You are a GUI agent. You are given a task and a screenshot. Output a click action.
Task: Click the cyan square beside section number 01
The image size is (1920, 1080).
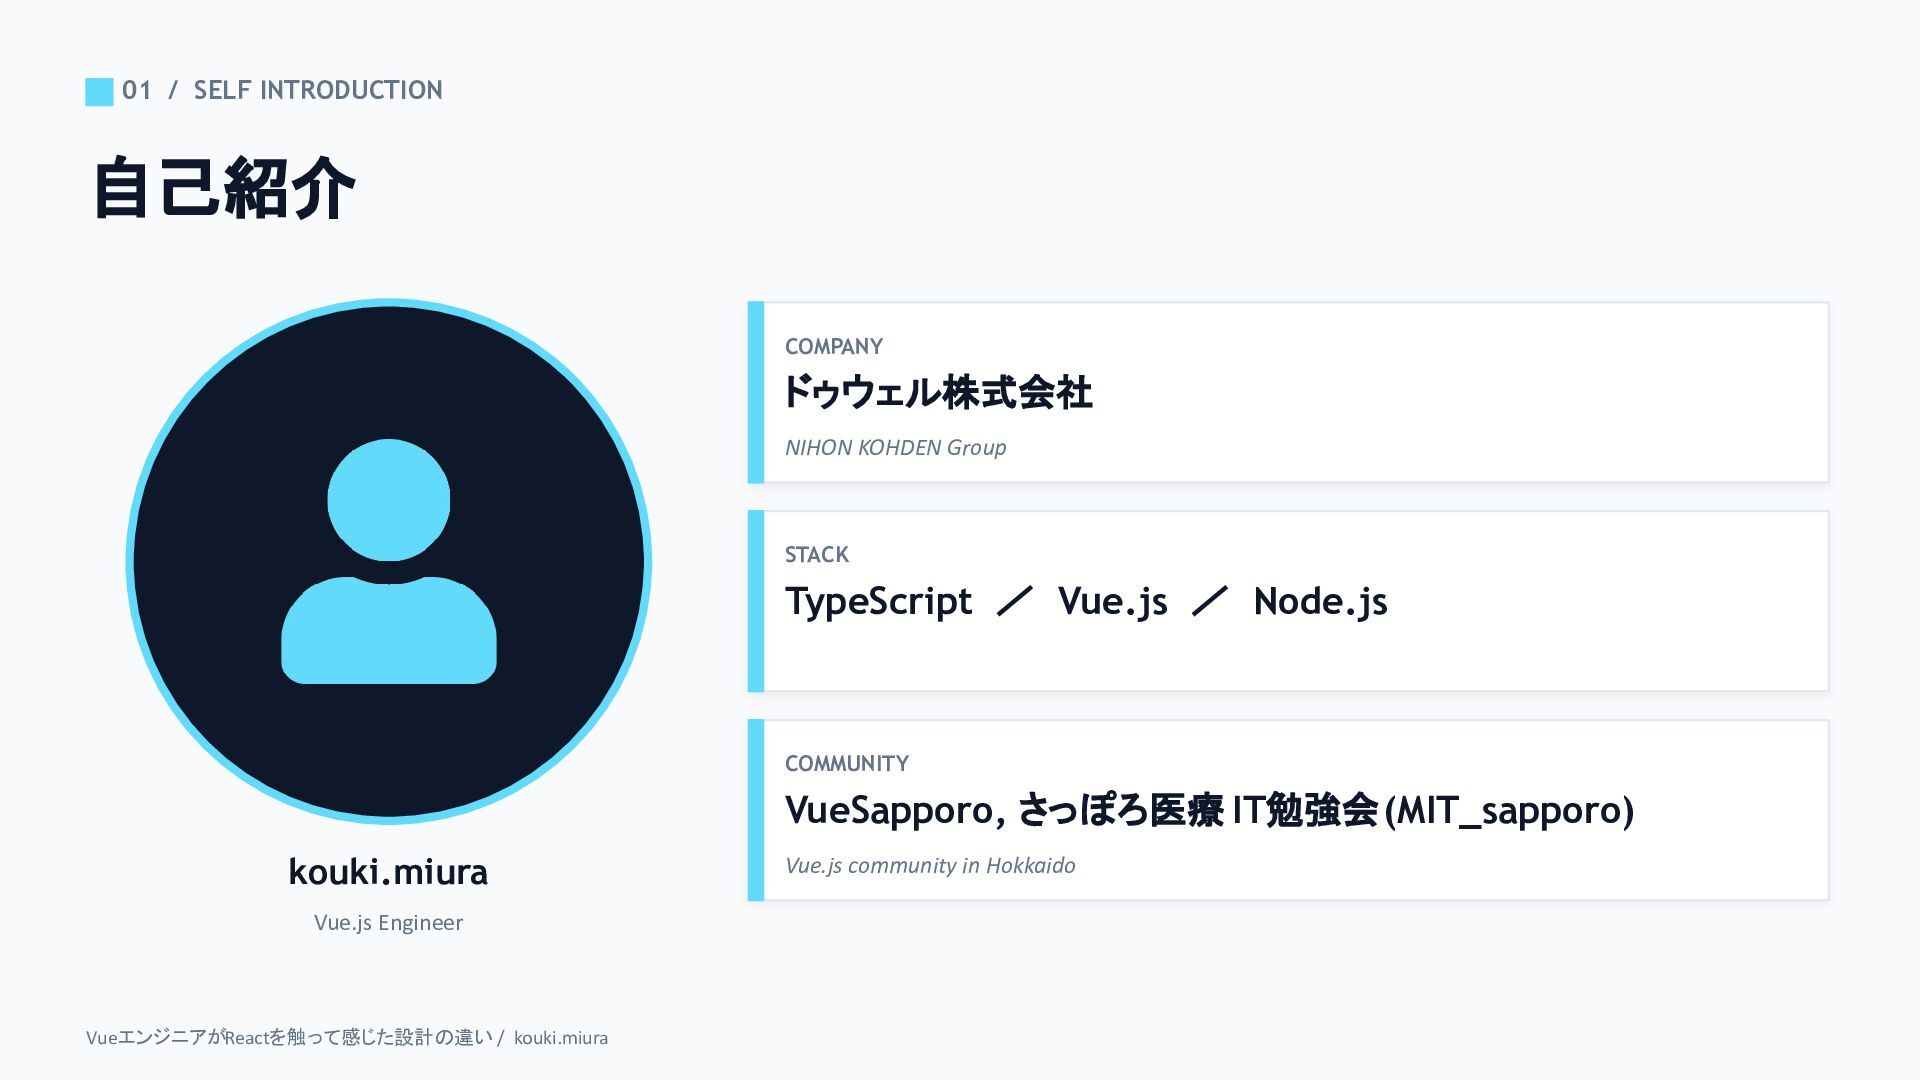(x=99, y=91)
